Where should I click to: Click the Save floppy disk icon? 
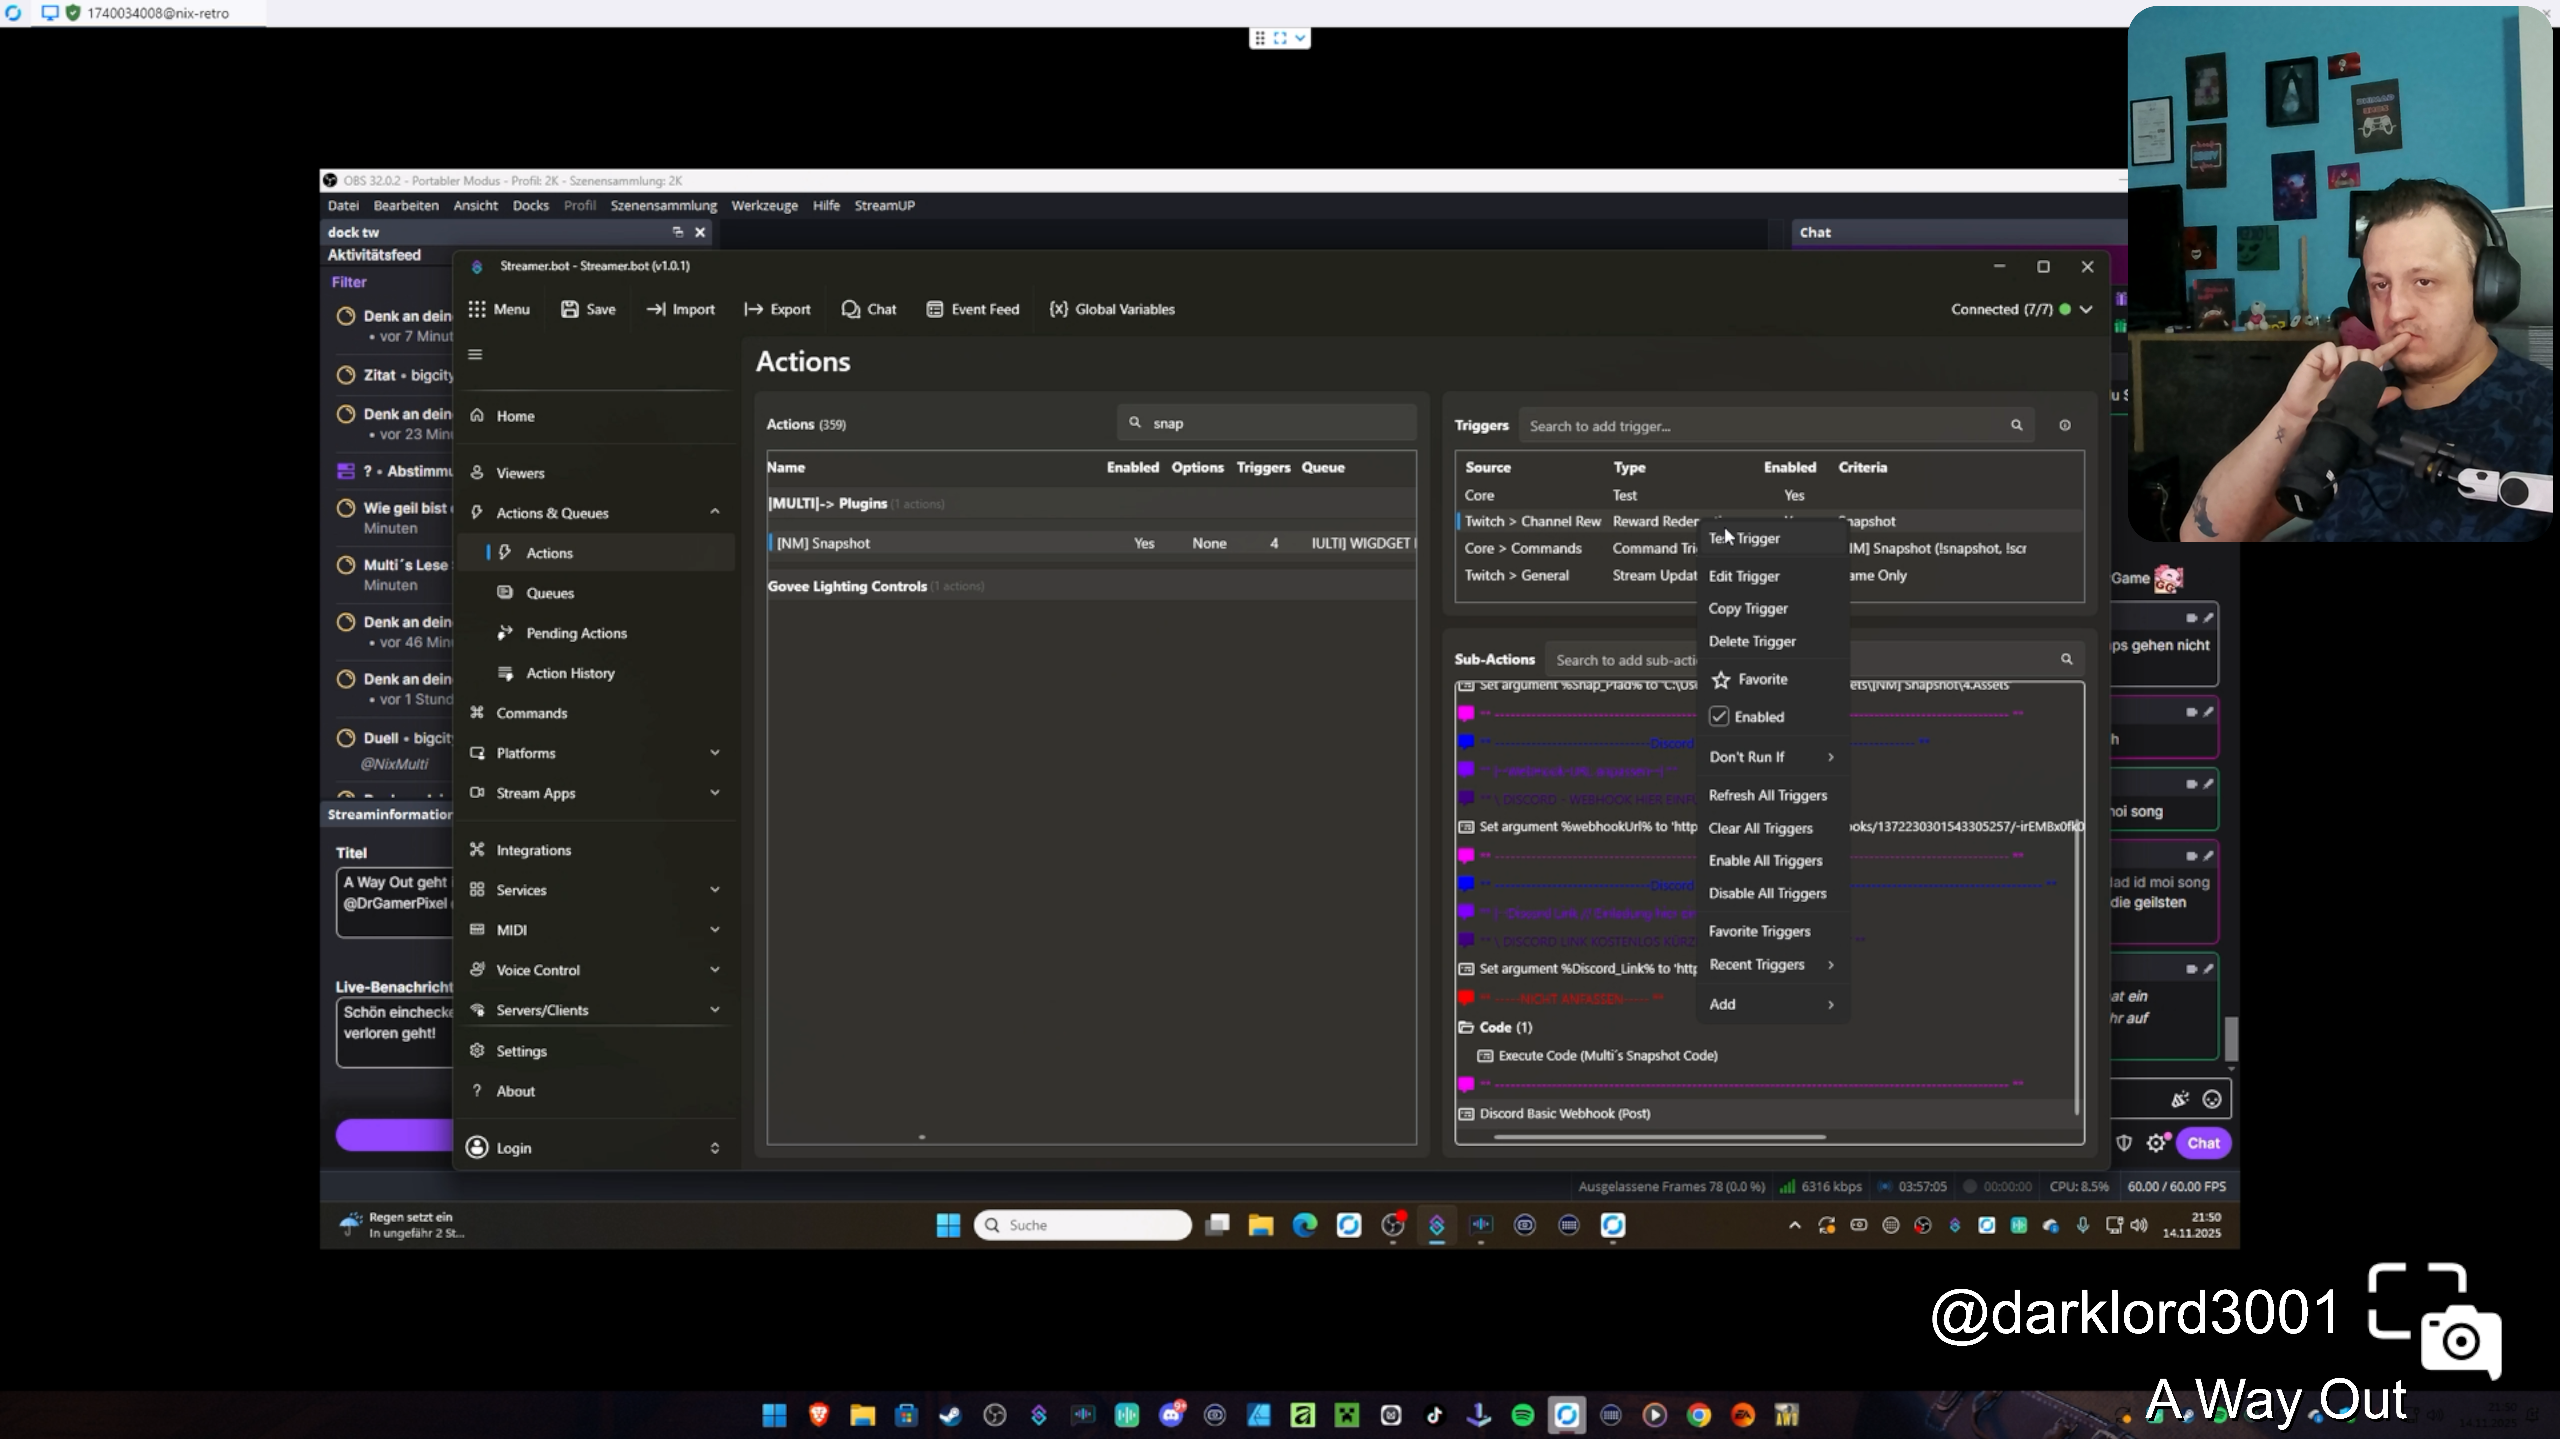coord(570,309)
